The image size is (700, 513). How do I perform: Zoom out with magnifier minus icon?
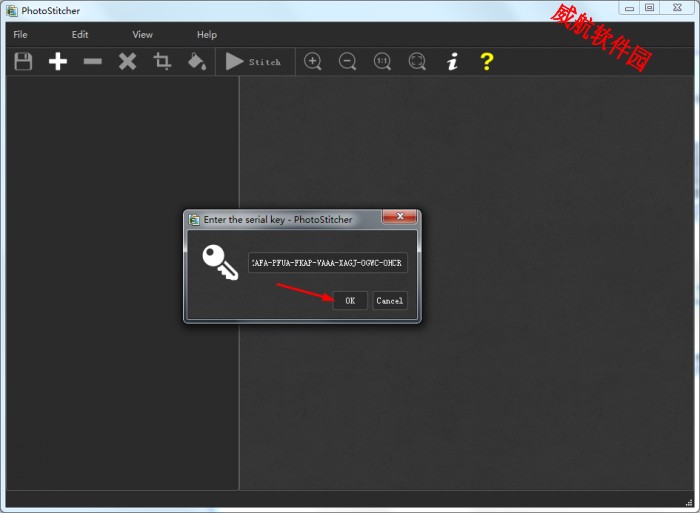347,62
